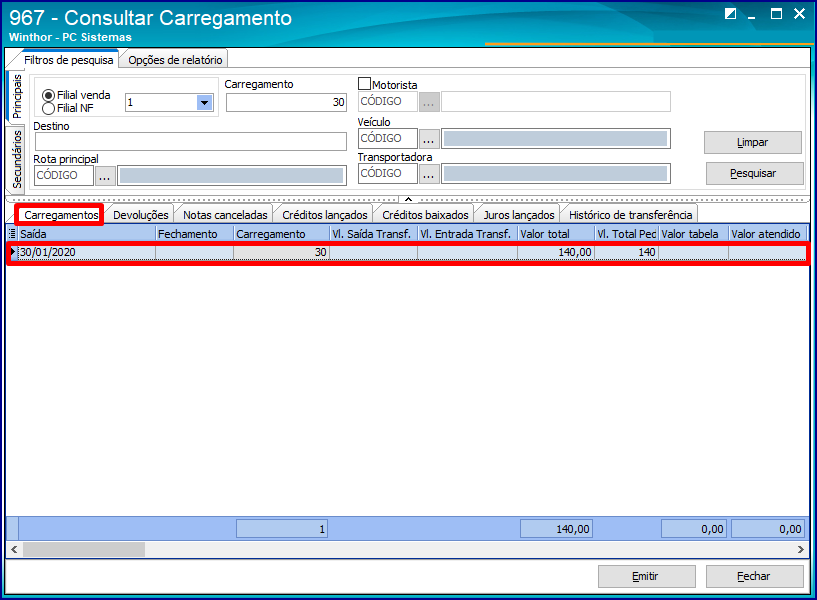The height and width of the screenshot is (600, 817).
Task: Open the Carregamentos tab
Action: pos(61,215)
